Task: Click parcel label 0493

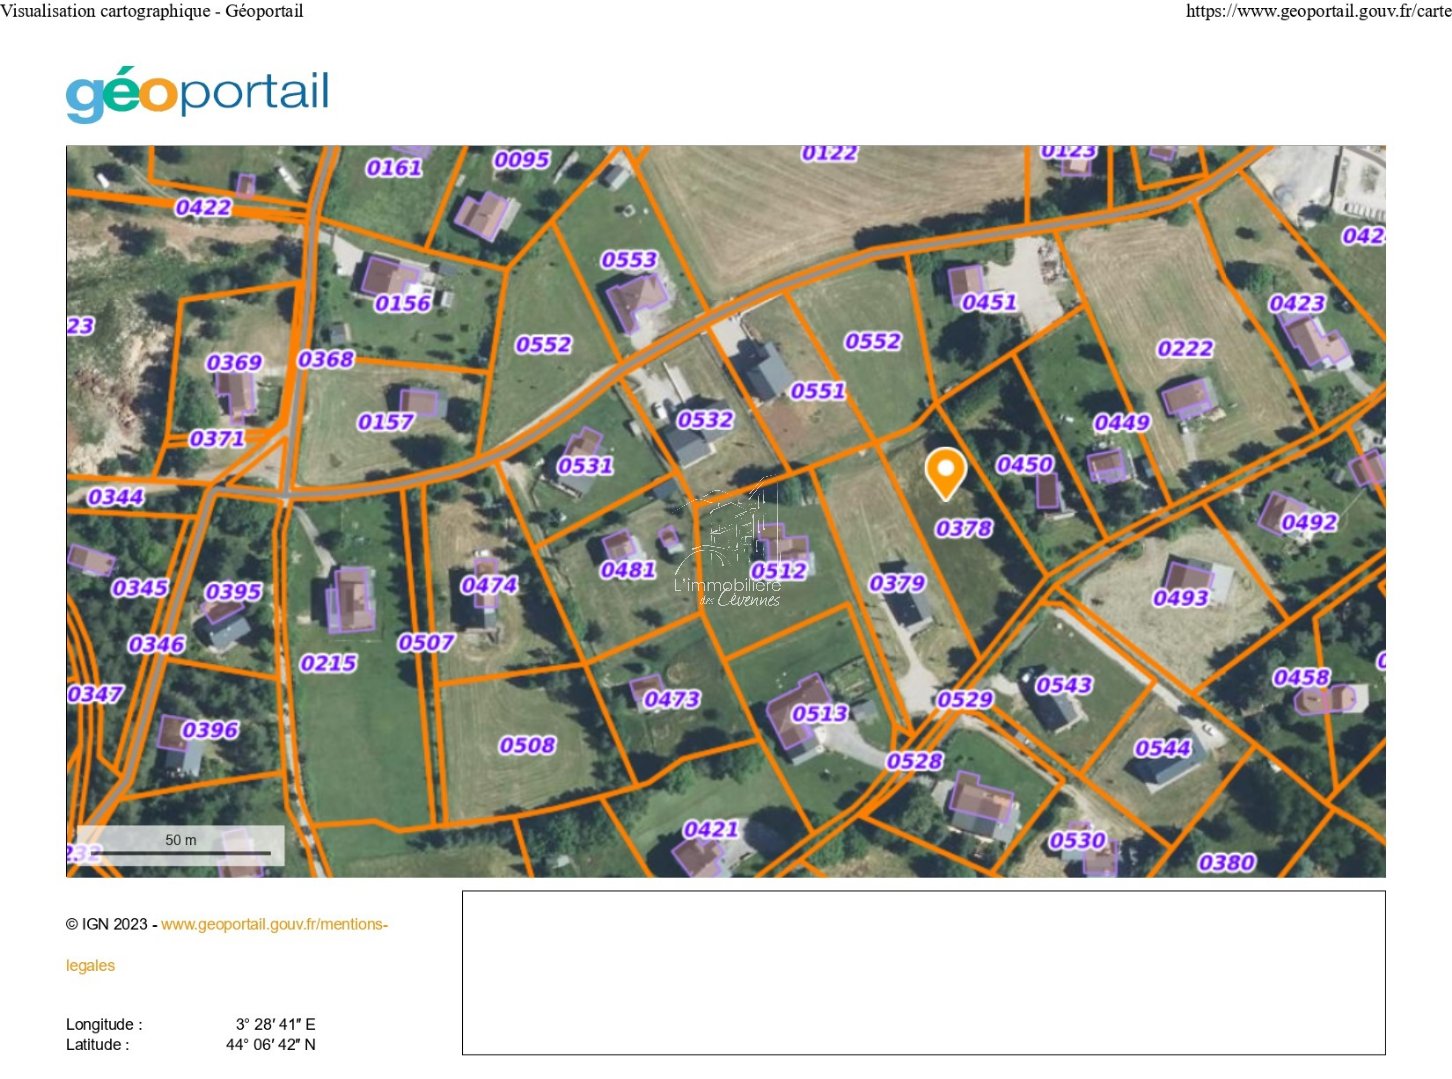Action: coord(1180,598)
